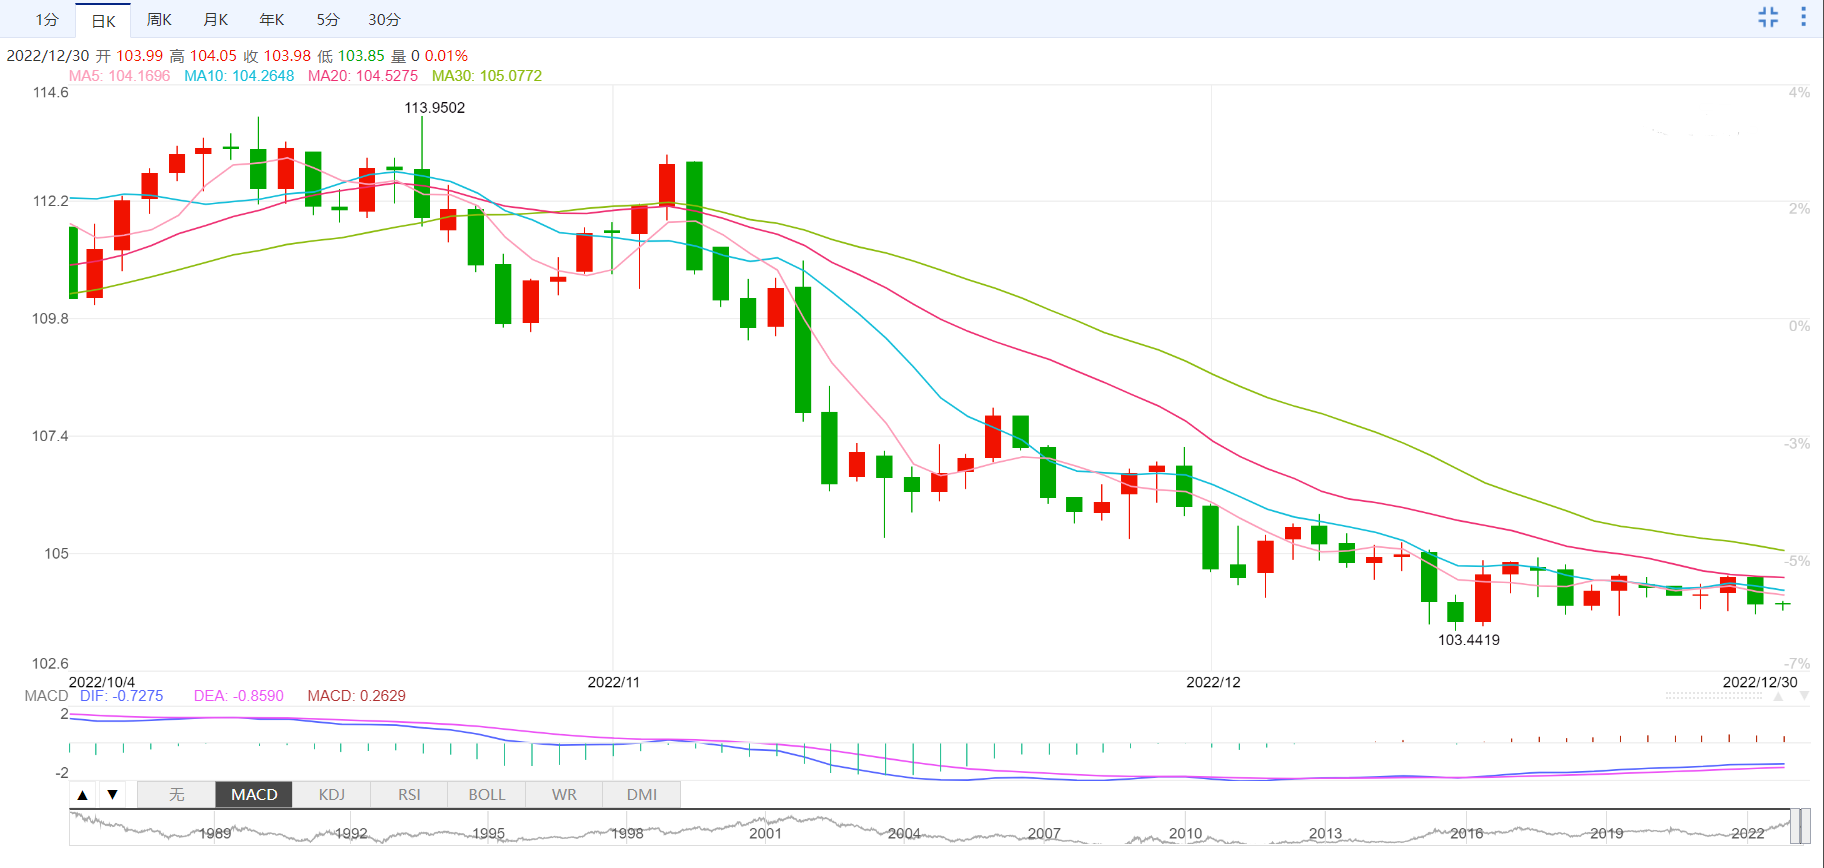
Task: Show the WR indicator
Action: [564, 795]
